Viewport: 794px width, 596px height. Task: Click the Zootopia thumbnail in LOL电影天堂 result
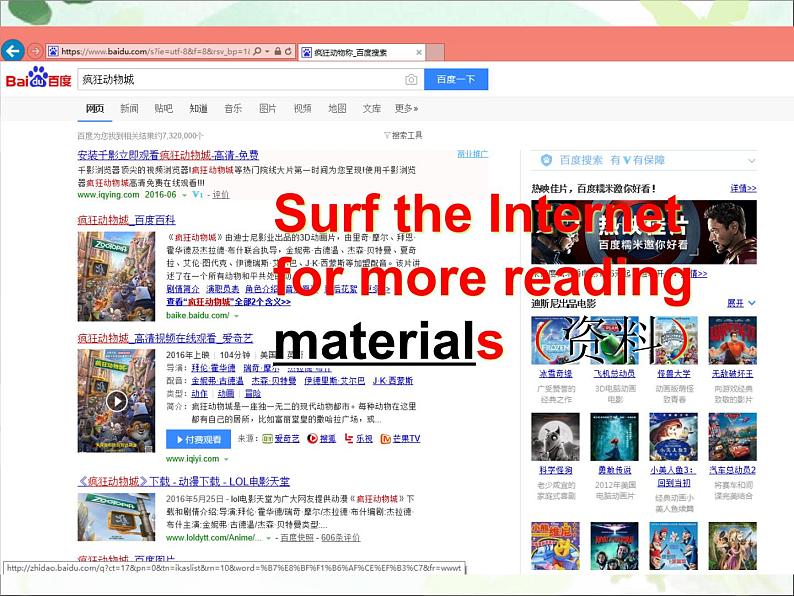coord(116,518)
